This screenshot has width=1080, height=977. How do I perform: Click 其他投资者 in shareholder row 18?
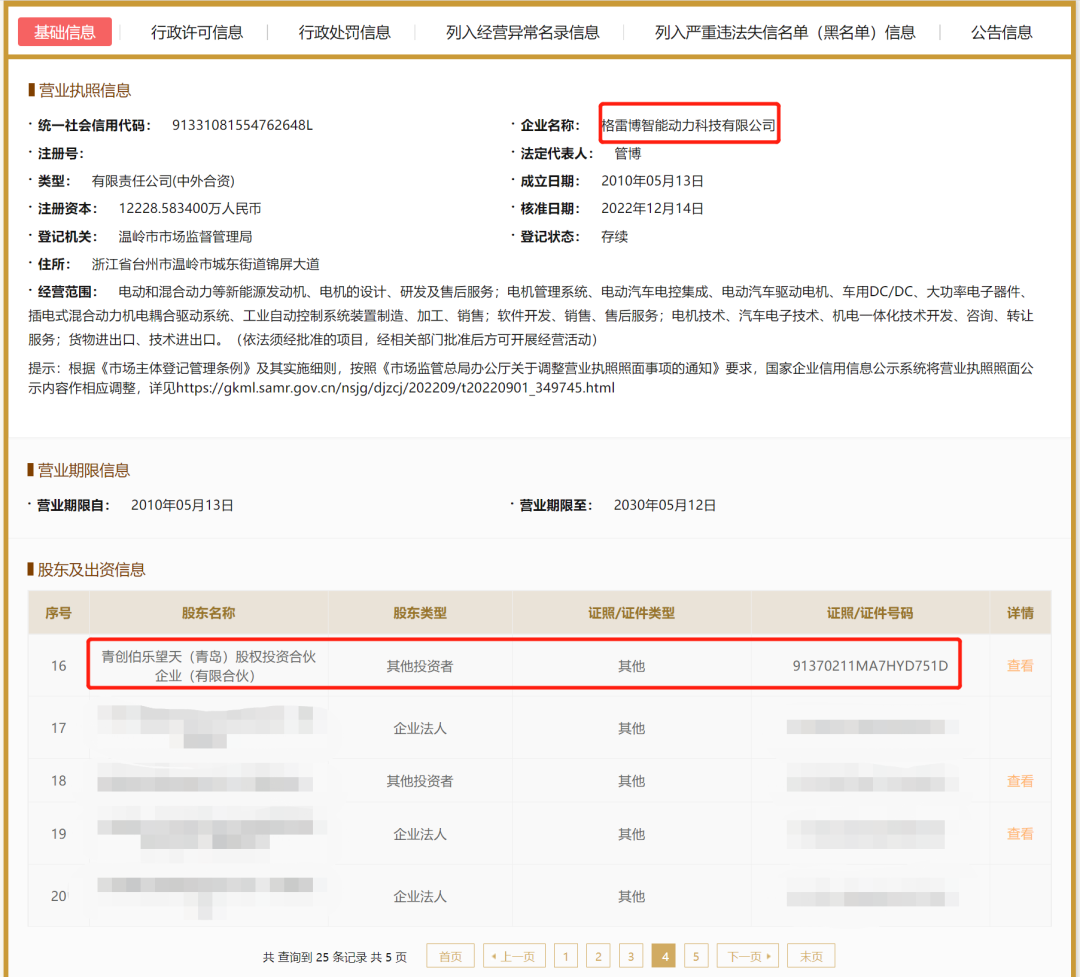419,781
